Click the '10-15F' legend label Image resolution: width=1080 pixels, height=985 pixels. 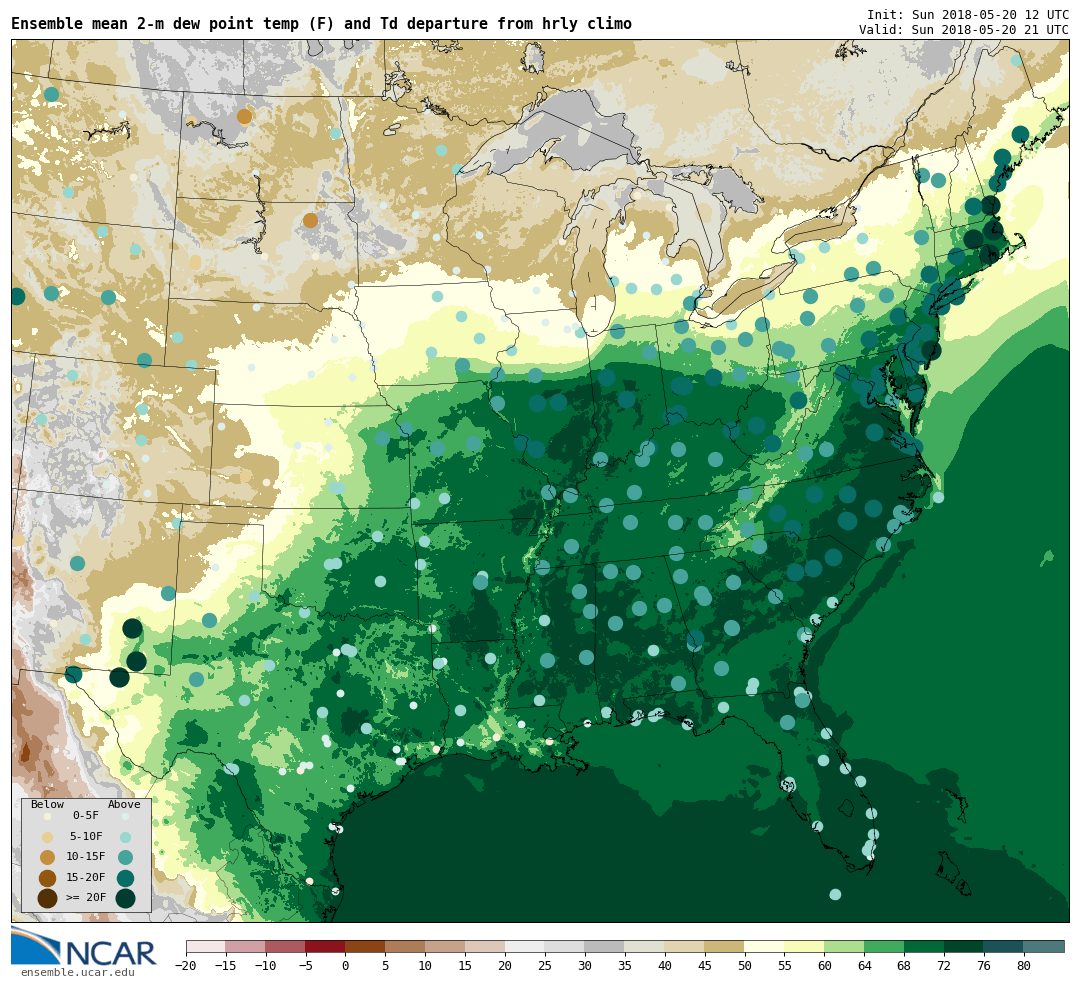[x=86, y=856]
